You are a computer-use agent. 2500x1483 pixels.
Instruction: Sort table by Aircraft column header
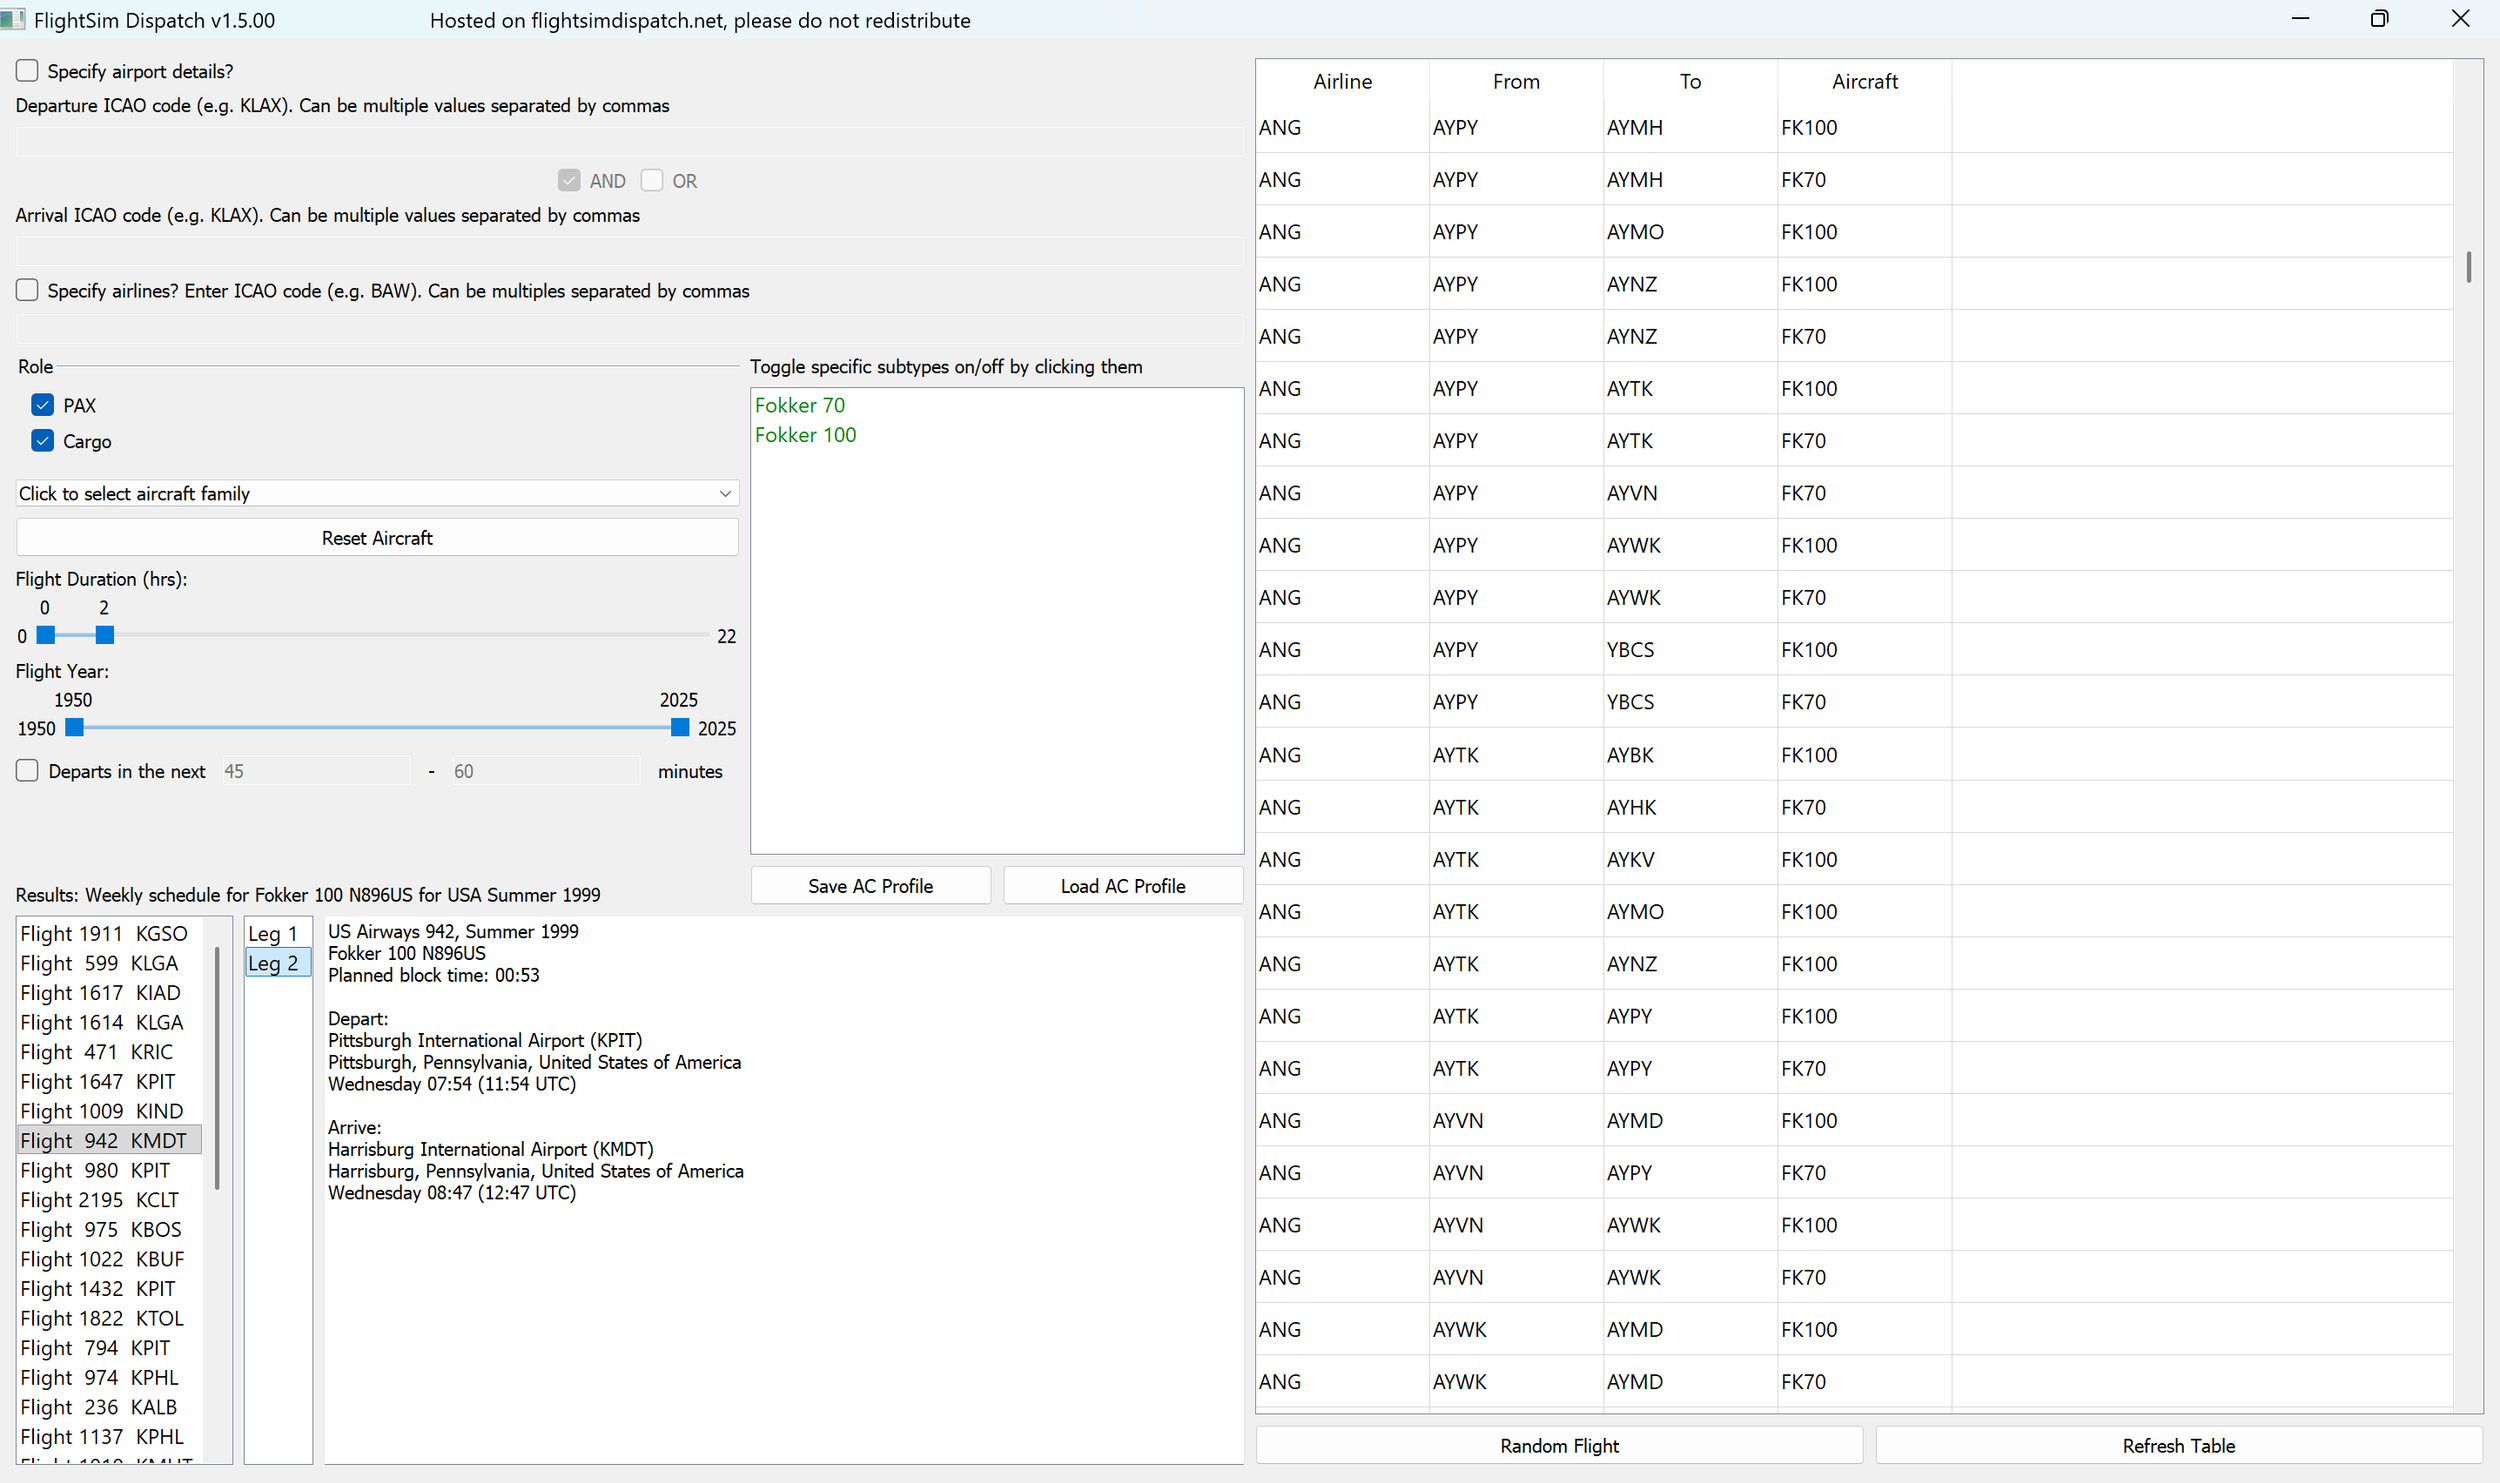1864,82
